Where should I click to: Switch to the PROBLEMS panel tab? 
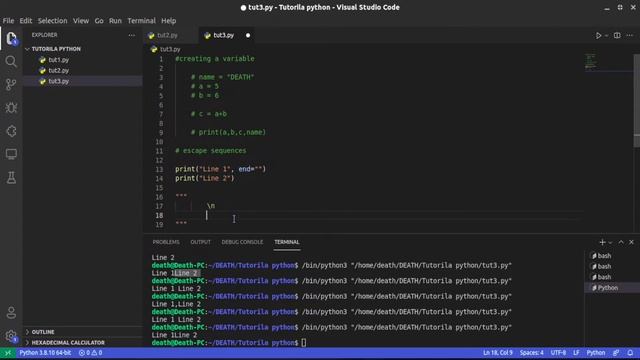point(166,242)
